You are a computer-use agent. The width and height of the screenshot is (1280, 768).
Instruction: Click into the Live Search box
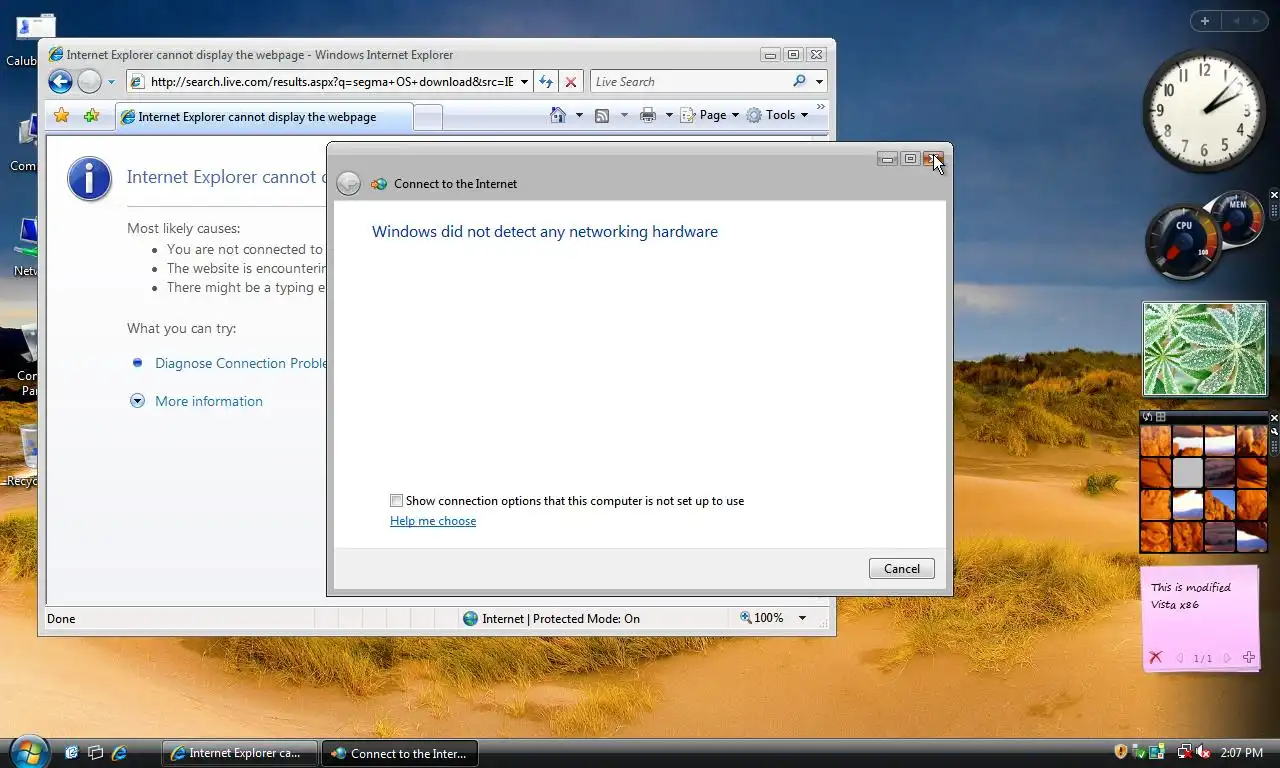(x=690, y=82)
